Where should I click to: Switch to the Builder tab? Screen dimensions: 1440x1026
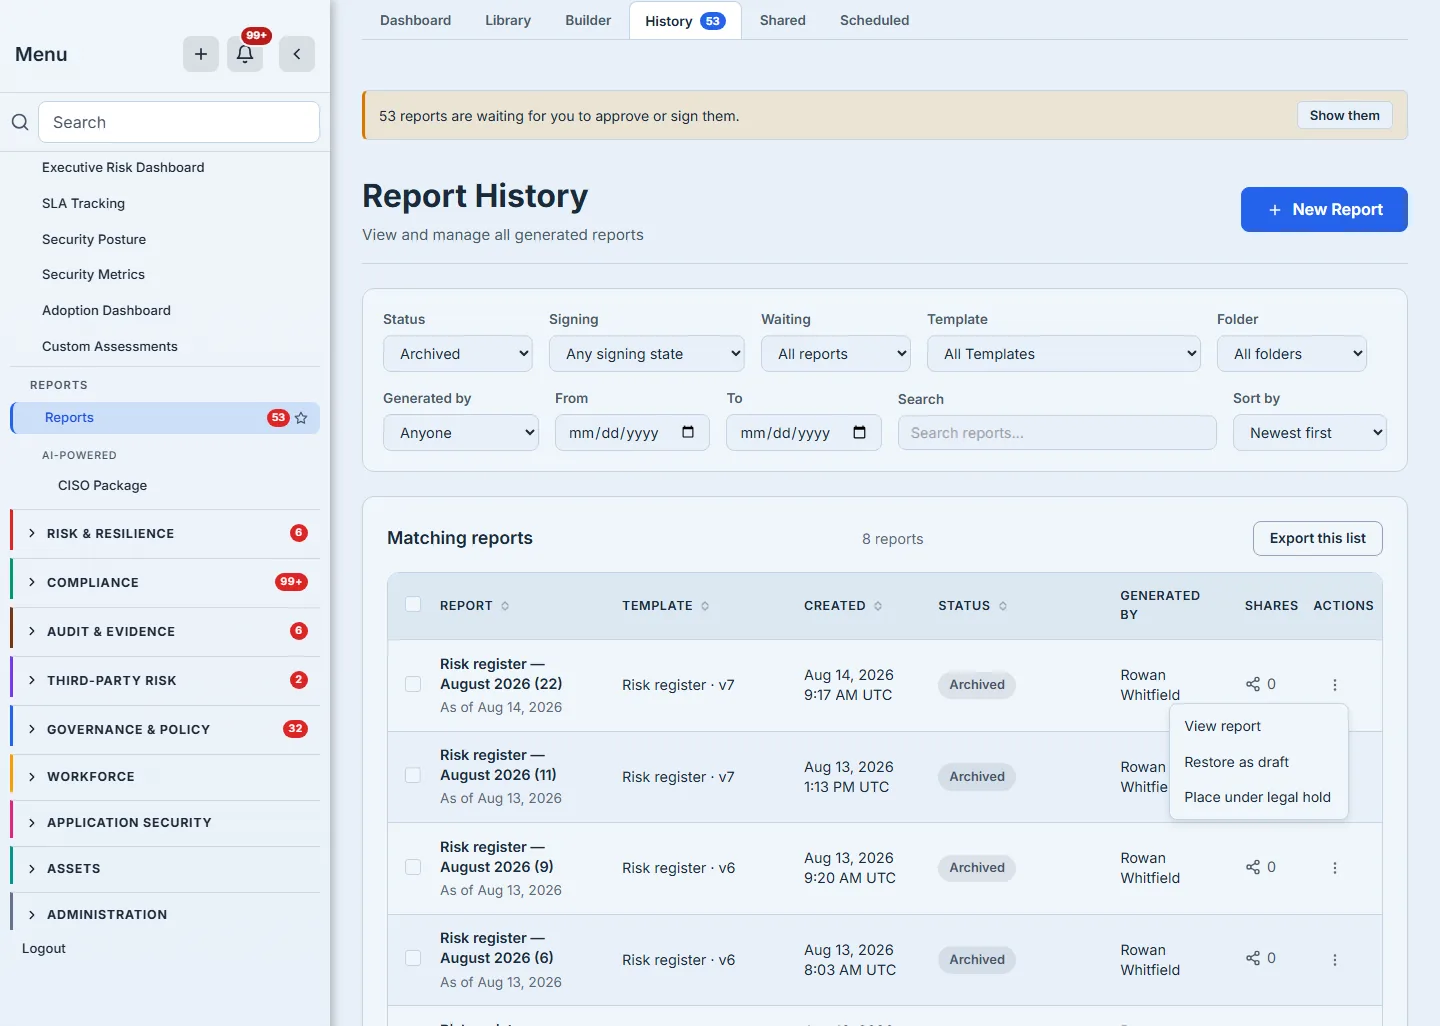(x=588, y=20)
